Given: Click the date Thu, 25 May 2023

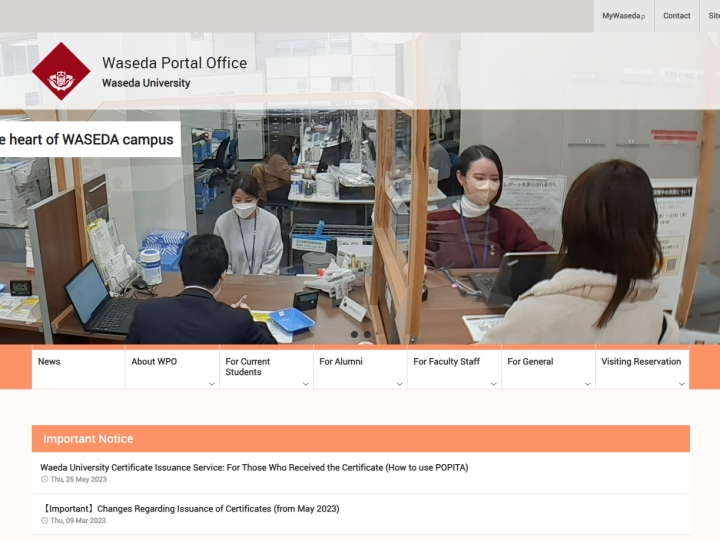Looking at the screenshot, I should tap(79, 479).
